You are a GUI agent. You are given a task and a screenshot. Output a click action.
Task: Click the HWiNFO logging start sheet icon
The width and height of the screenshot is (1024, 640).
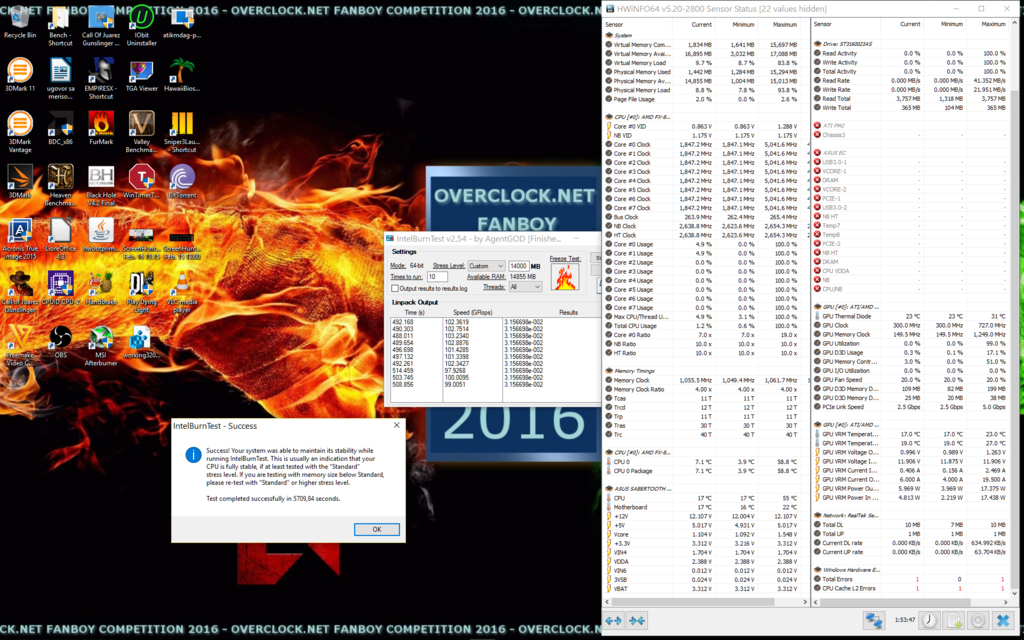953,620
